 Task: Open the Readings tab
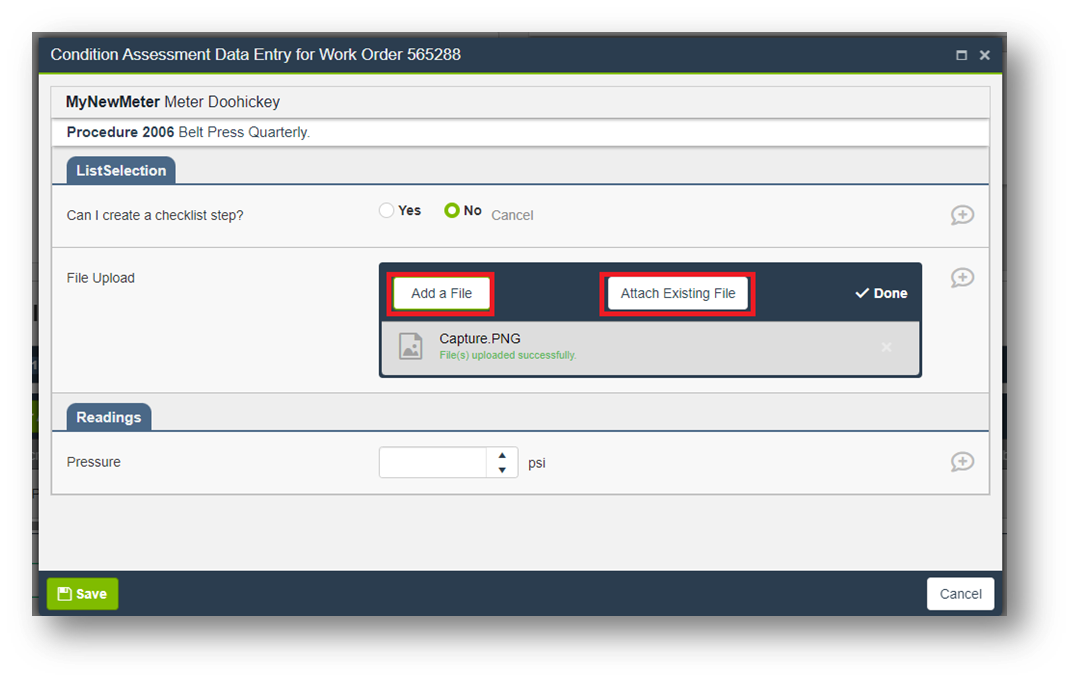(x=108, y=417)
